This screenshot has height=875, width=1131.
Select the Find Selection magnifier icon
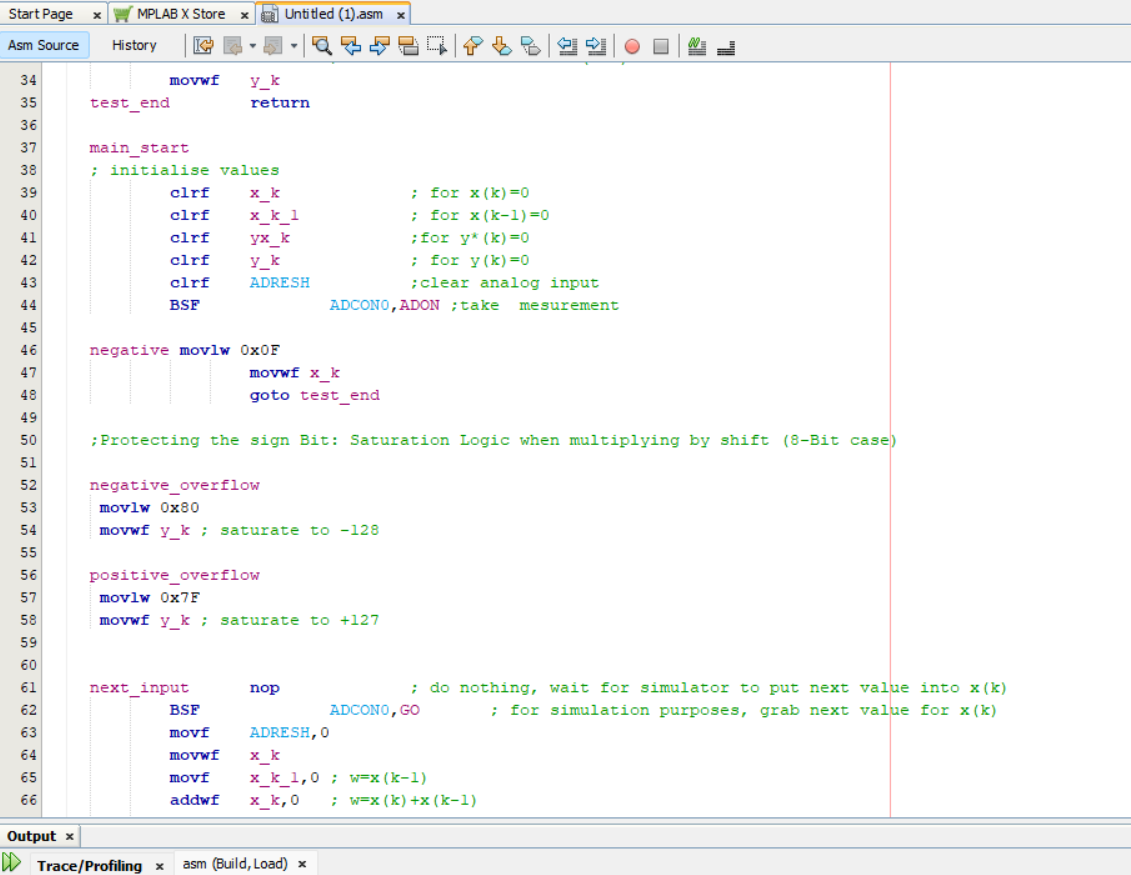(x=322, y=46)
